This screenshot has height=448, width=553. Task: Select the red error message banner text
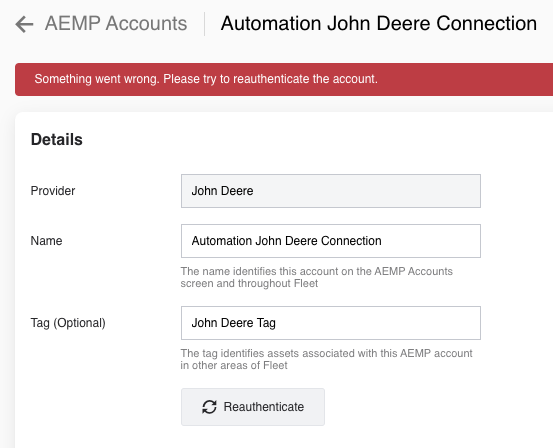(206, 79)
